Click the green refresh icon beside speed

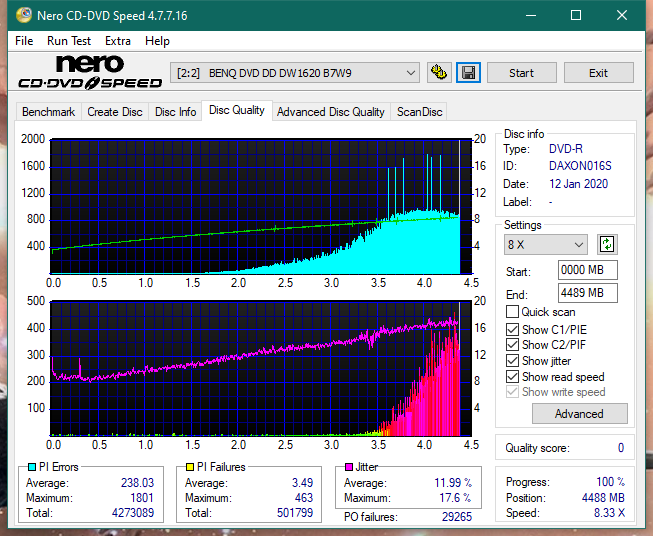[x=606, y=244]
